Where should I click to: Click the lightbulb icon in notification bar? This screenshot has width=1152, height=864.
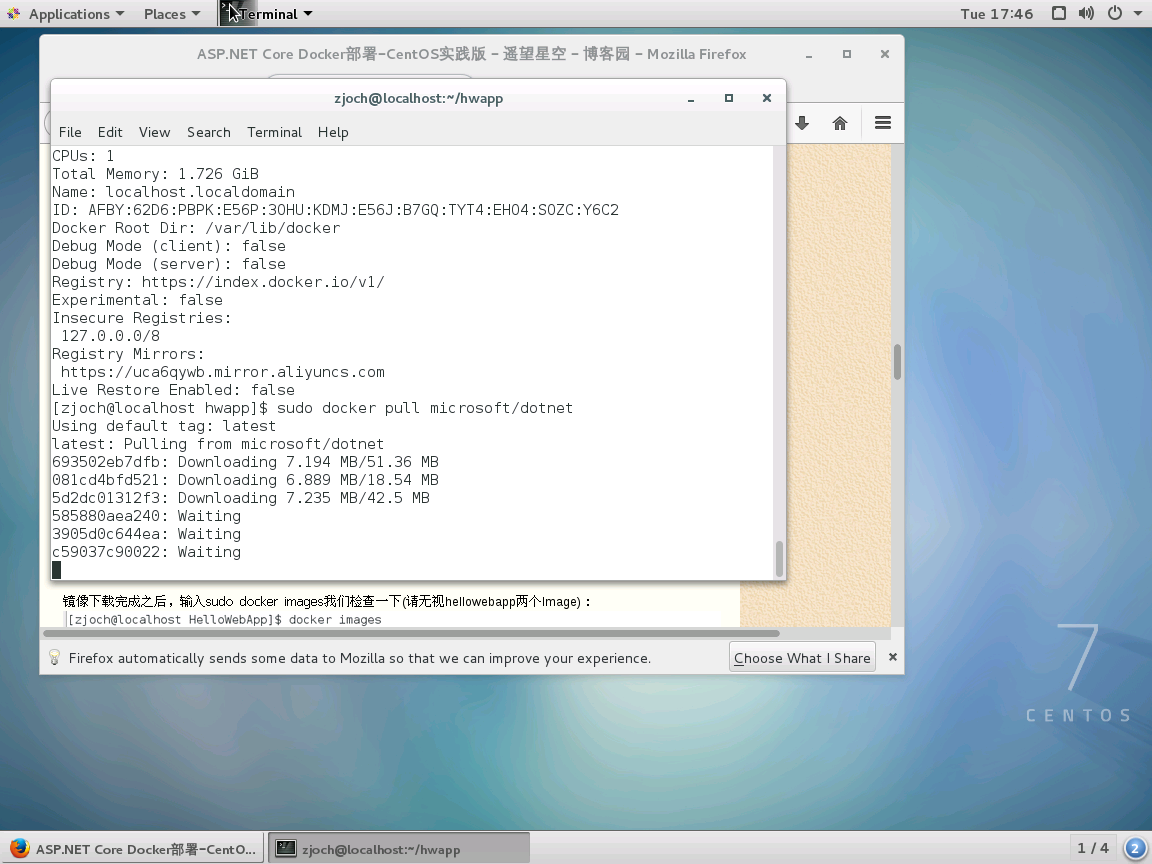pyautogui.click(x=54, y=658)
